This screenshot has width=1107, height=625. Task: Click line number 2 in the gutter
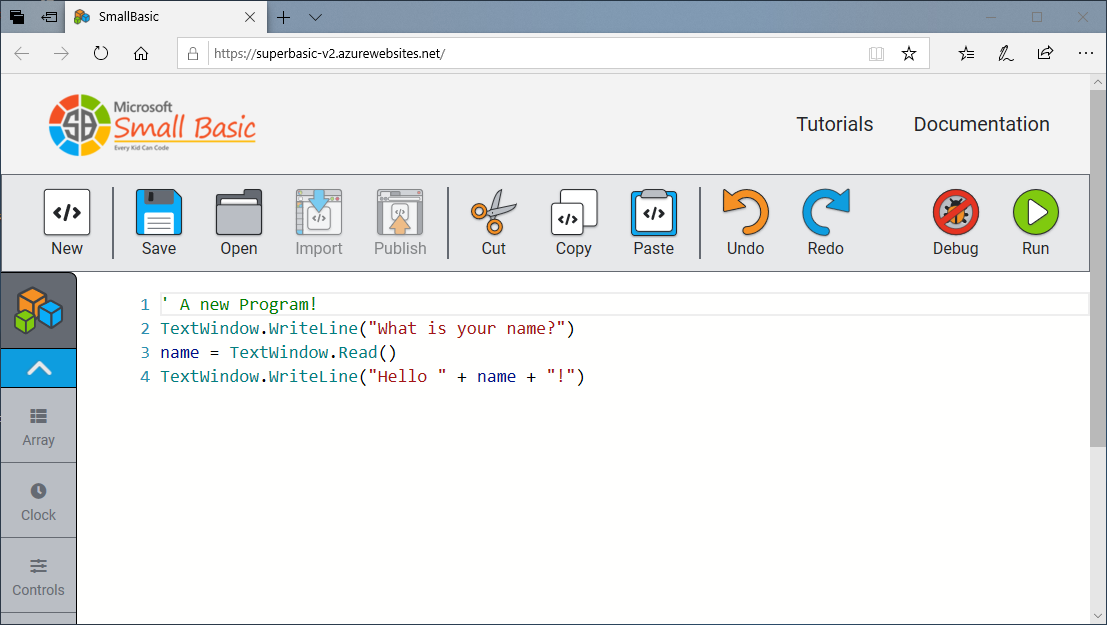[145, 328]
